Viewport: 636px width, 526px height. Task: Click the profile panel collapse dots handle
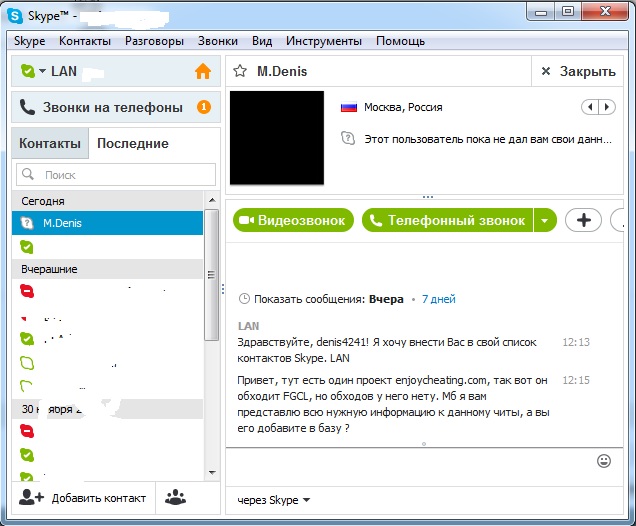(428, 197)
